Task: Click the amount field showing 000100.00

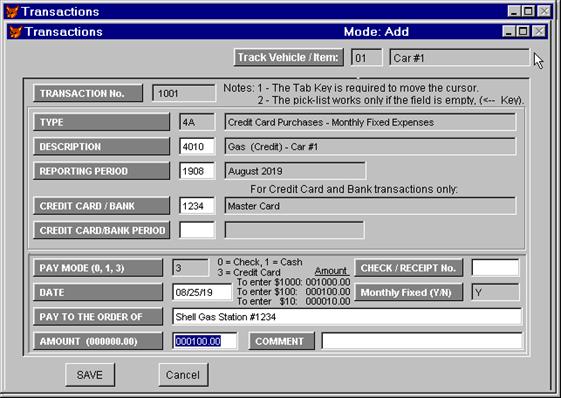Action: click(x=205, y=341)
